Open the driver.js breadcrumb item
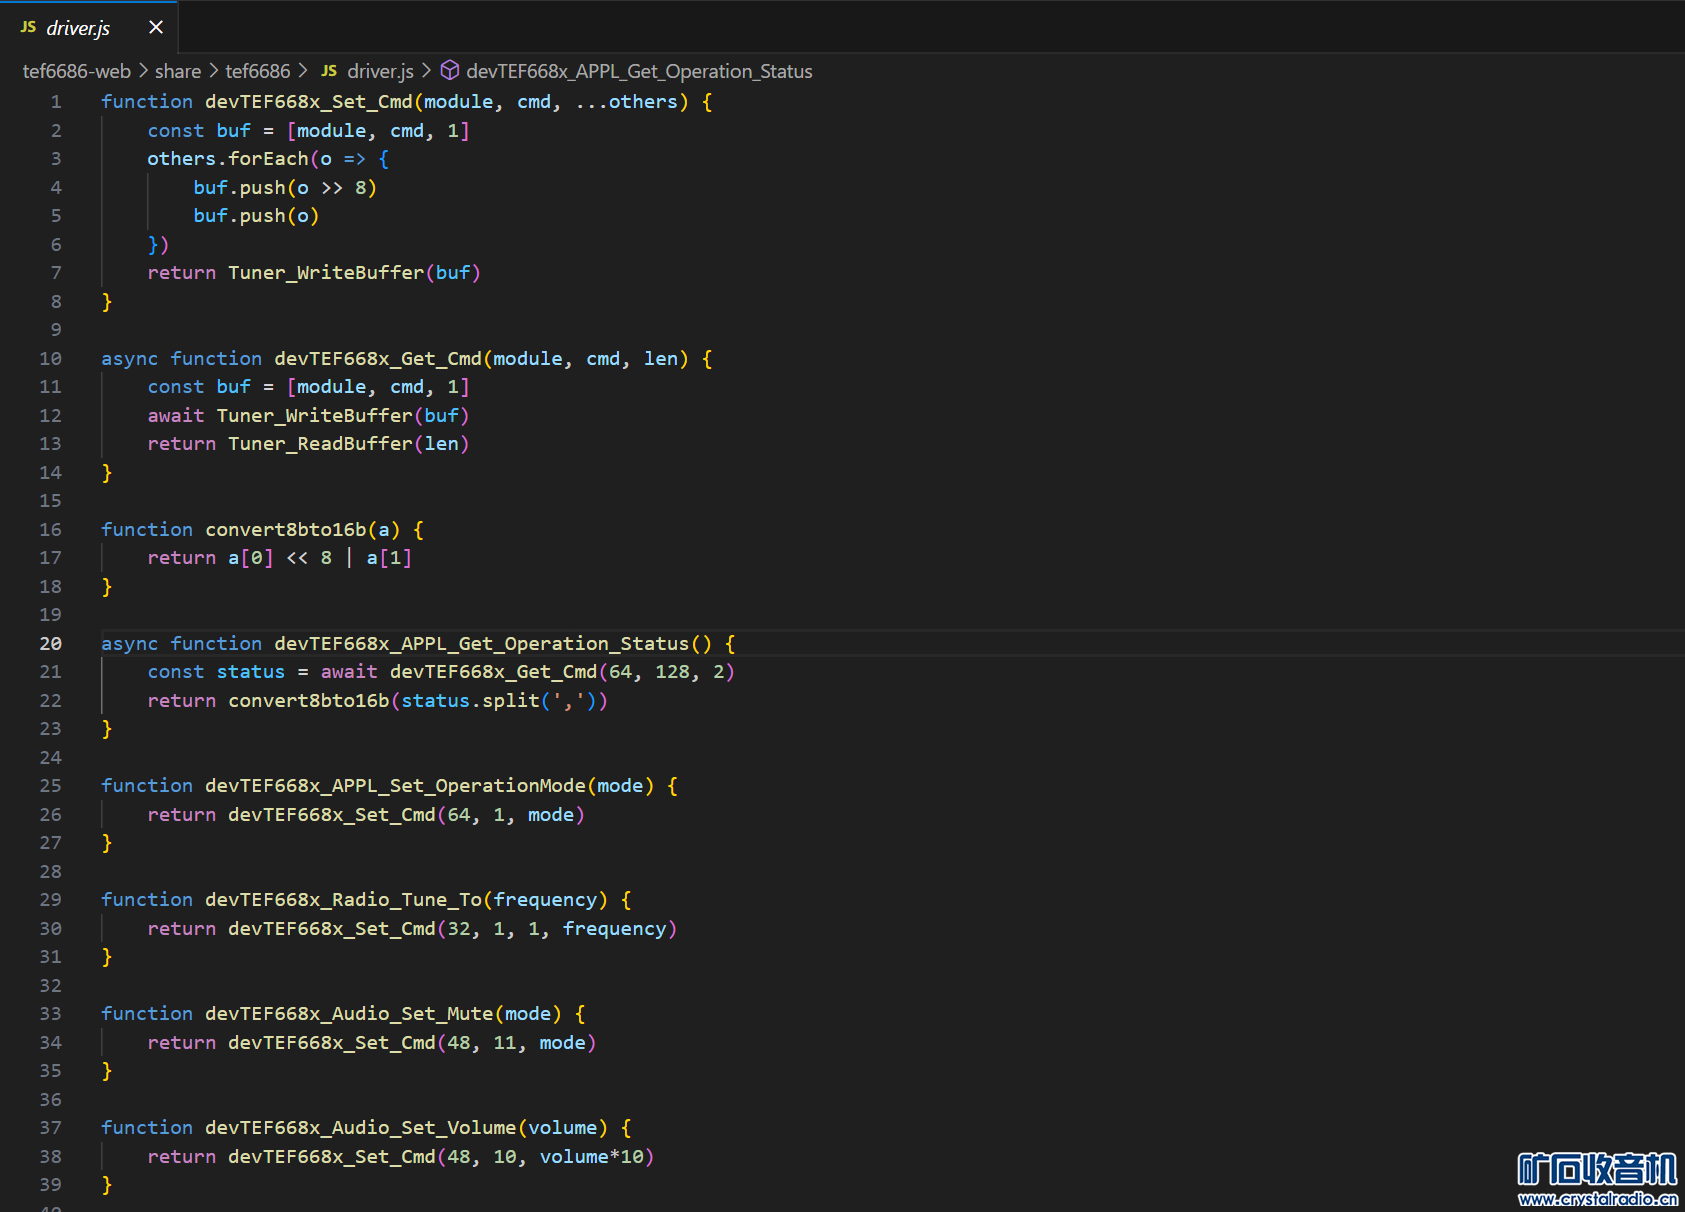 [380, 71]
